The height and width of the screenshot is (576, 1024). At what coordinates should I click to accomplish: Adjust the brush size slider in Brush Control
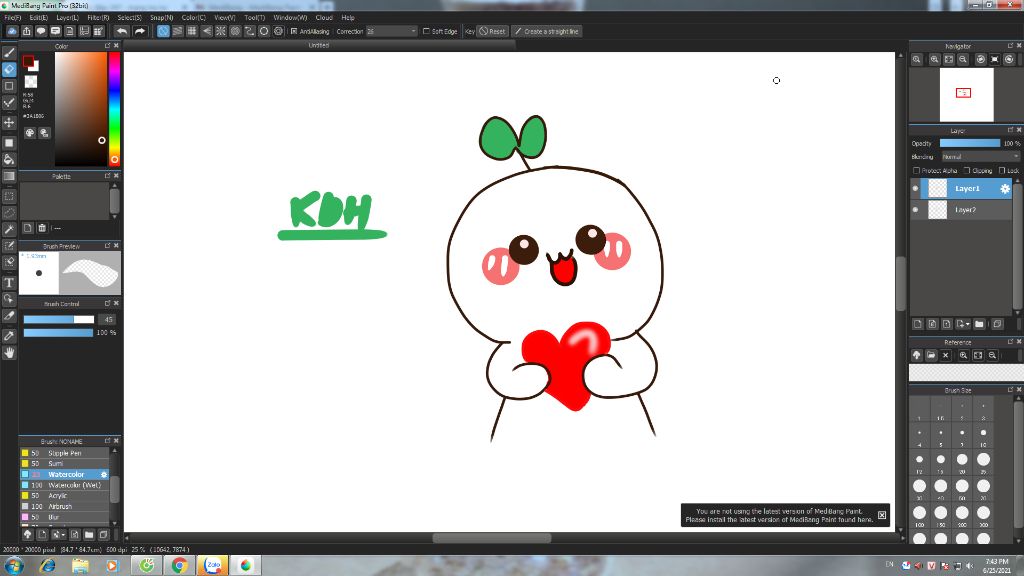tap(59, 319)
